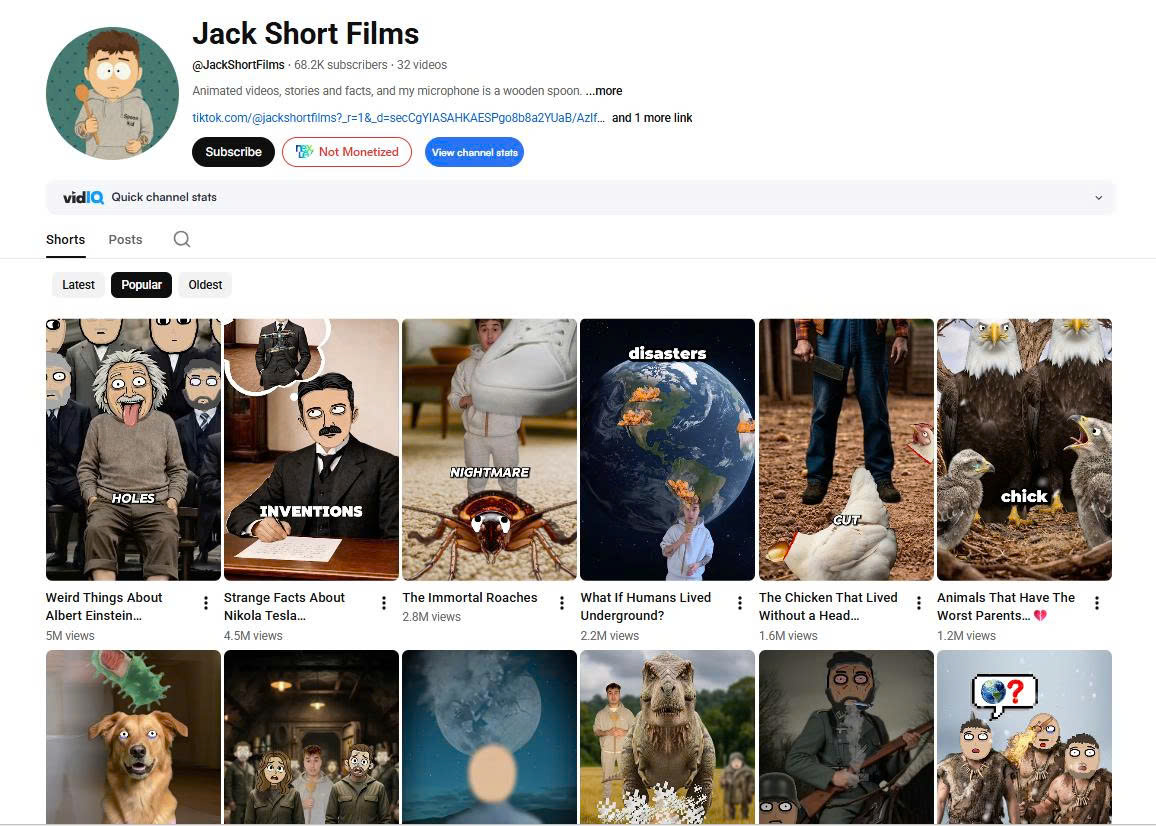Open options menu for Albert Einstein short

pos(206,603)
